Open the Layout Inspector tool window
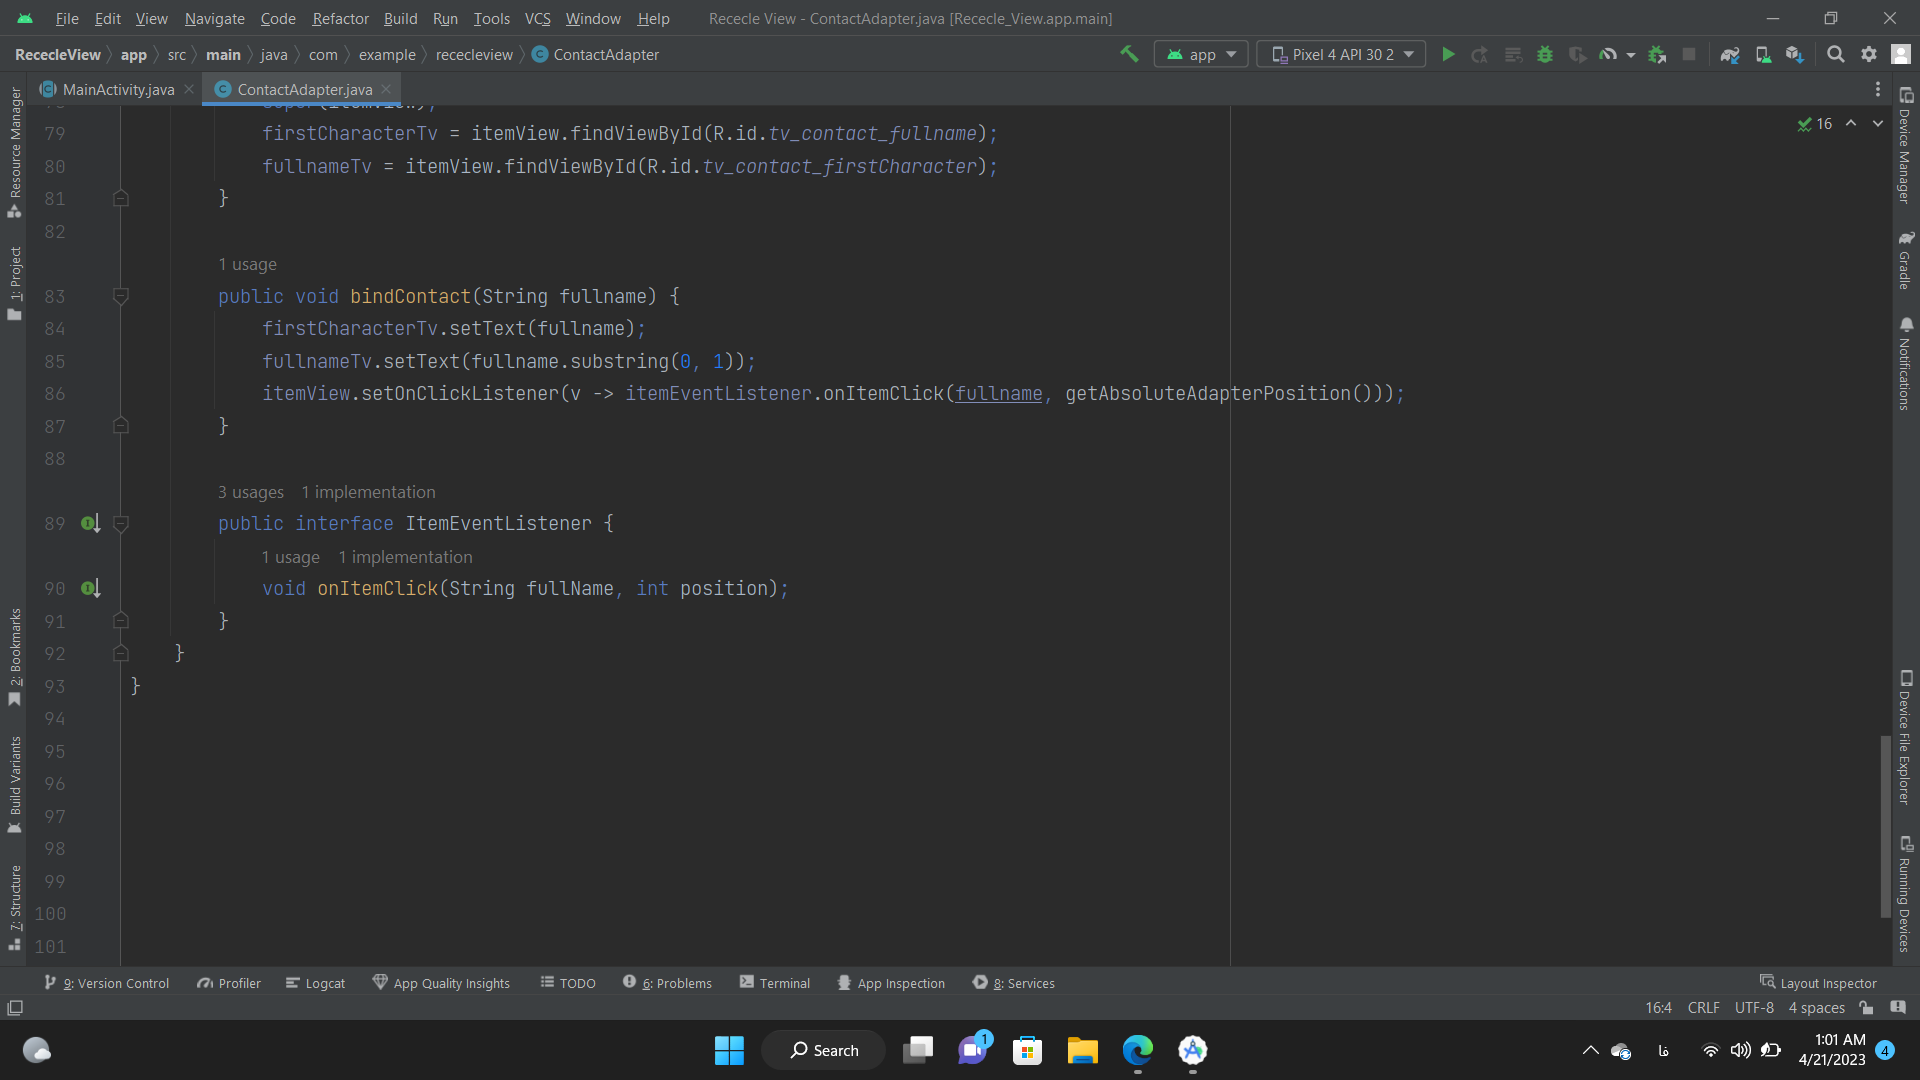1920x1080 pixels. pos(1818,983)
